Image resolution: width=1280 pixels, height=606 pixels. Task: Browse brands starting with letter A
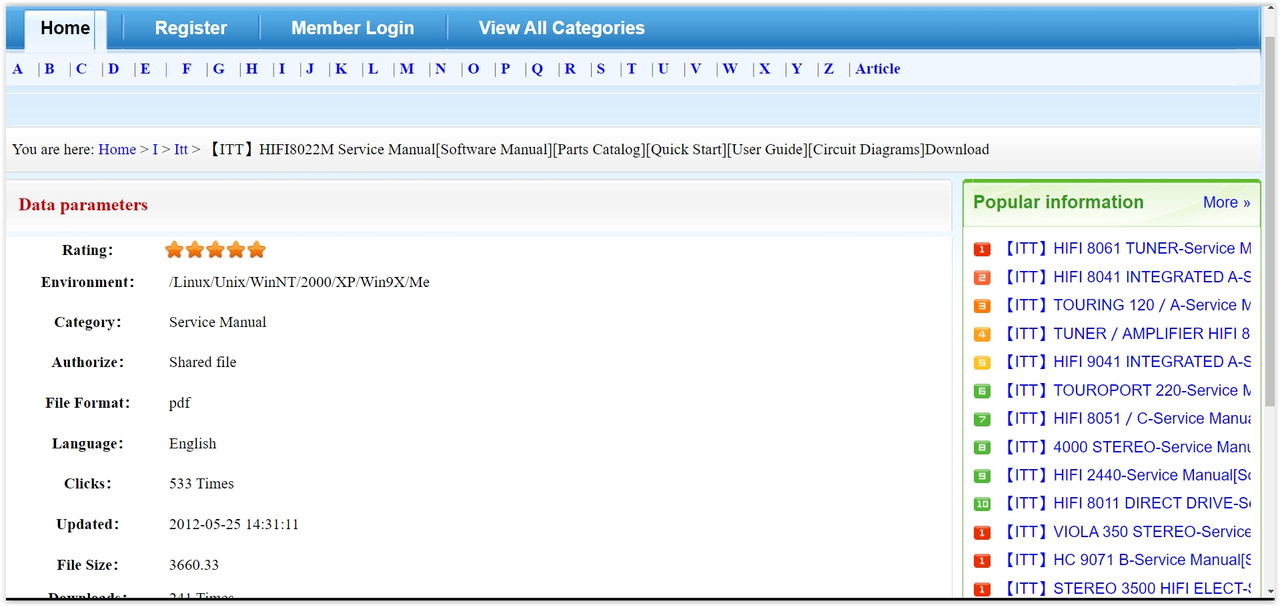(18, 69)
